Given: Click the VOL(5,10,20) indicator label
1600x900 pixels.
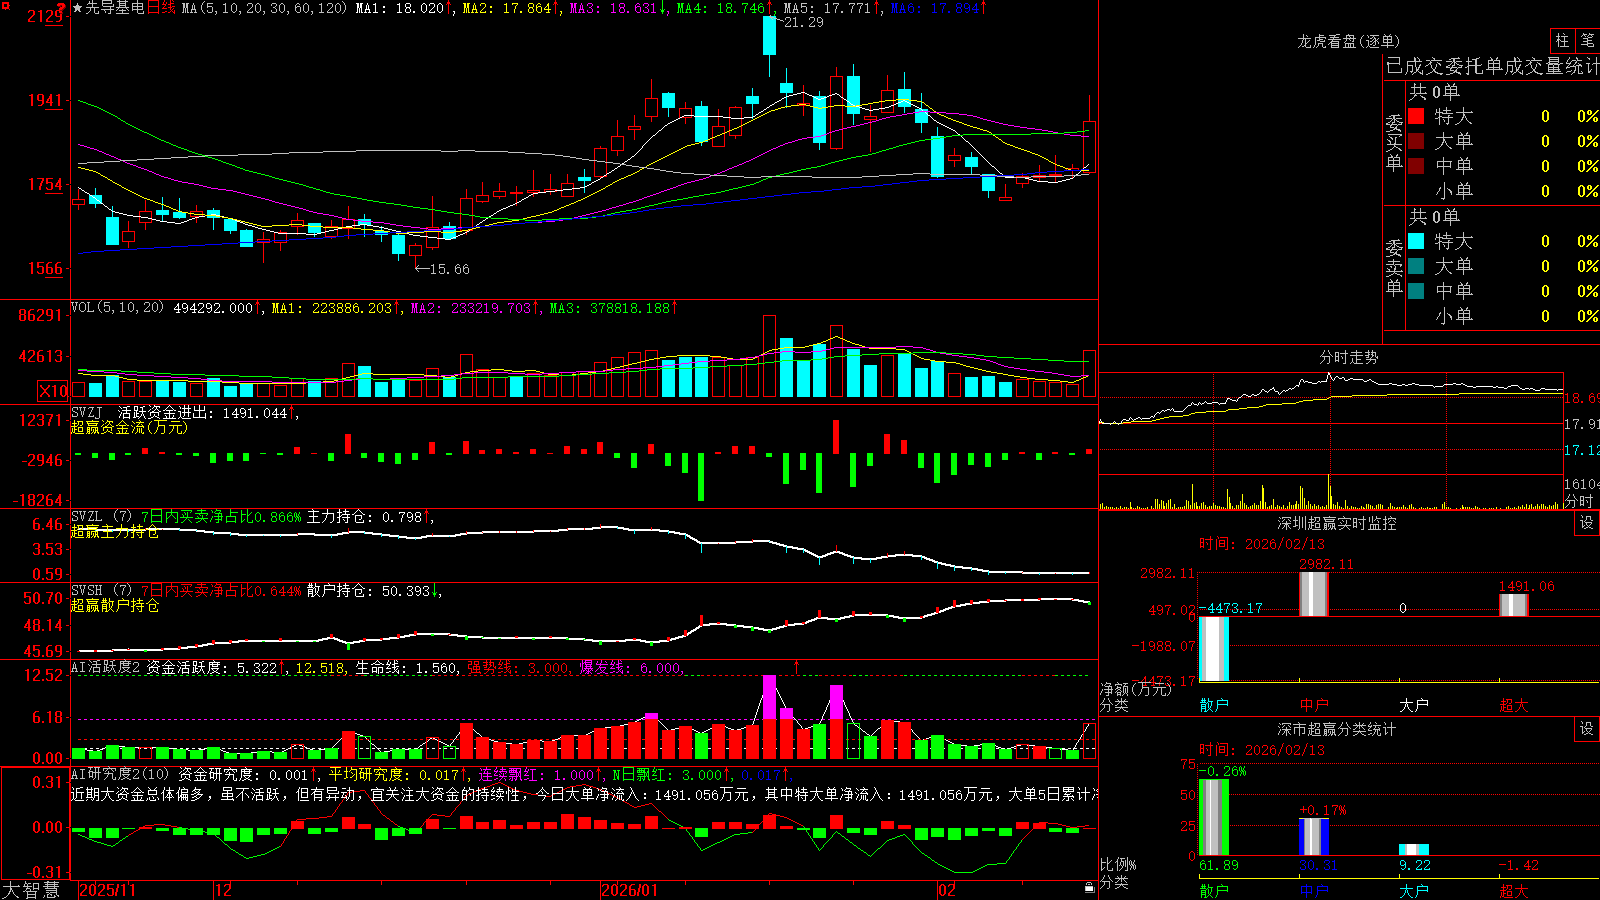Looking at the screenshot, I should (117, 308).
